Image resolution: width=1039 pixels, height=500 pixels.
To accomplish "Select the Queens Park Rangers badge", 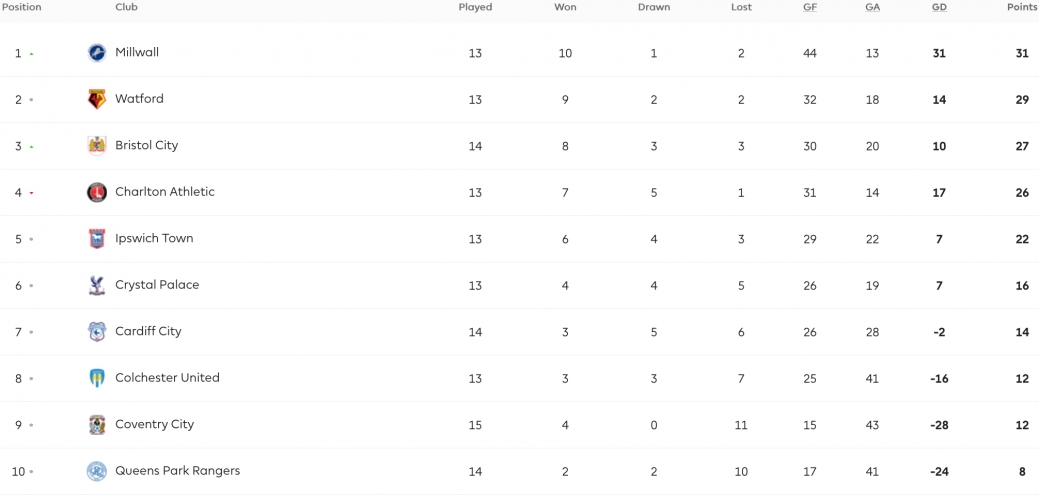I will pyautogui.click(x=97, y=472).
